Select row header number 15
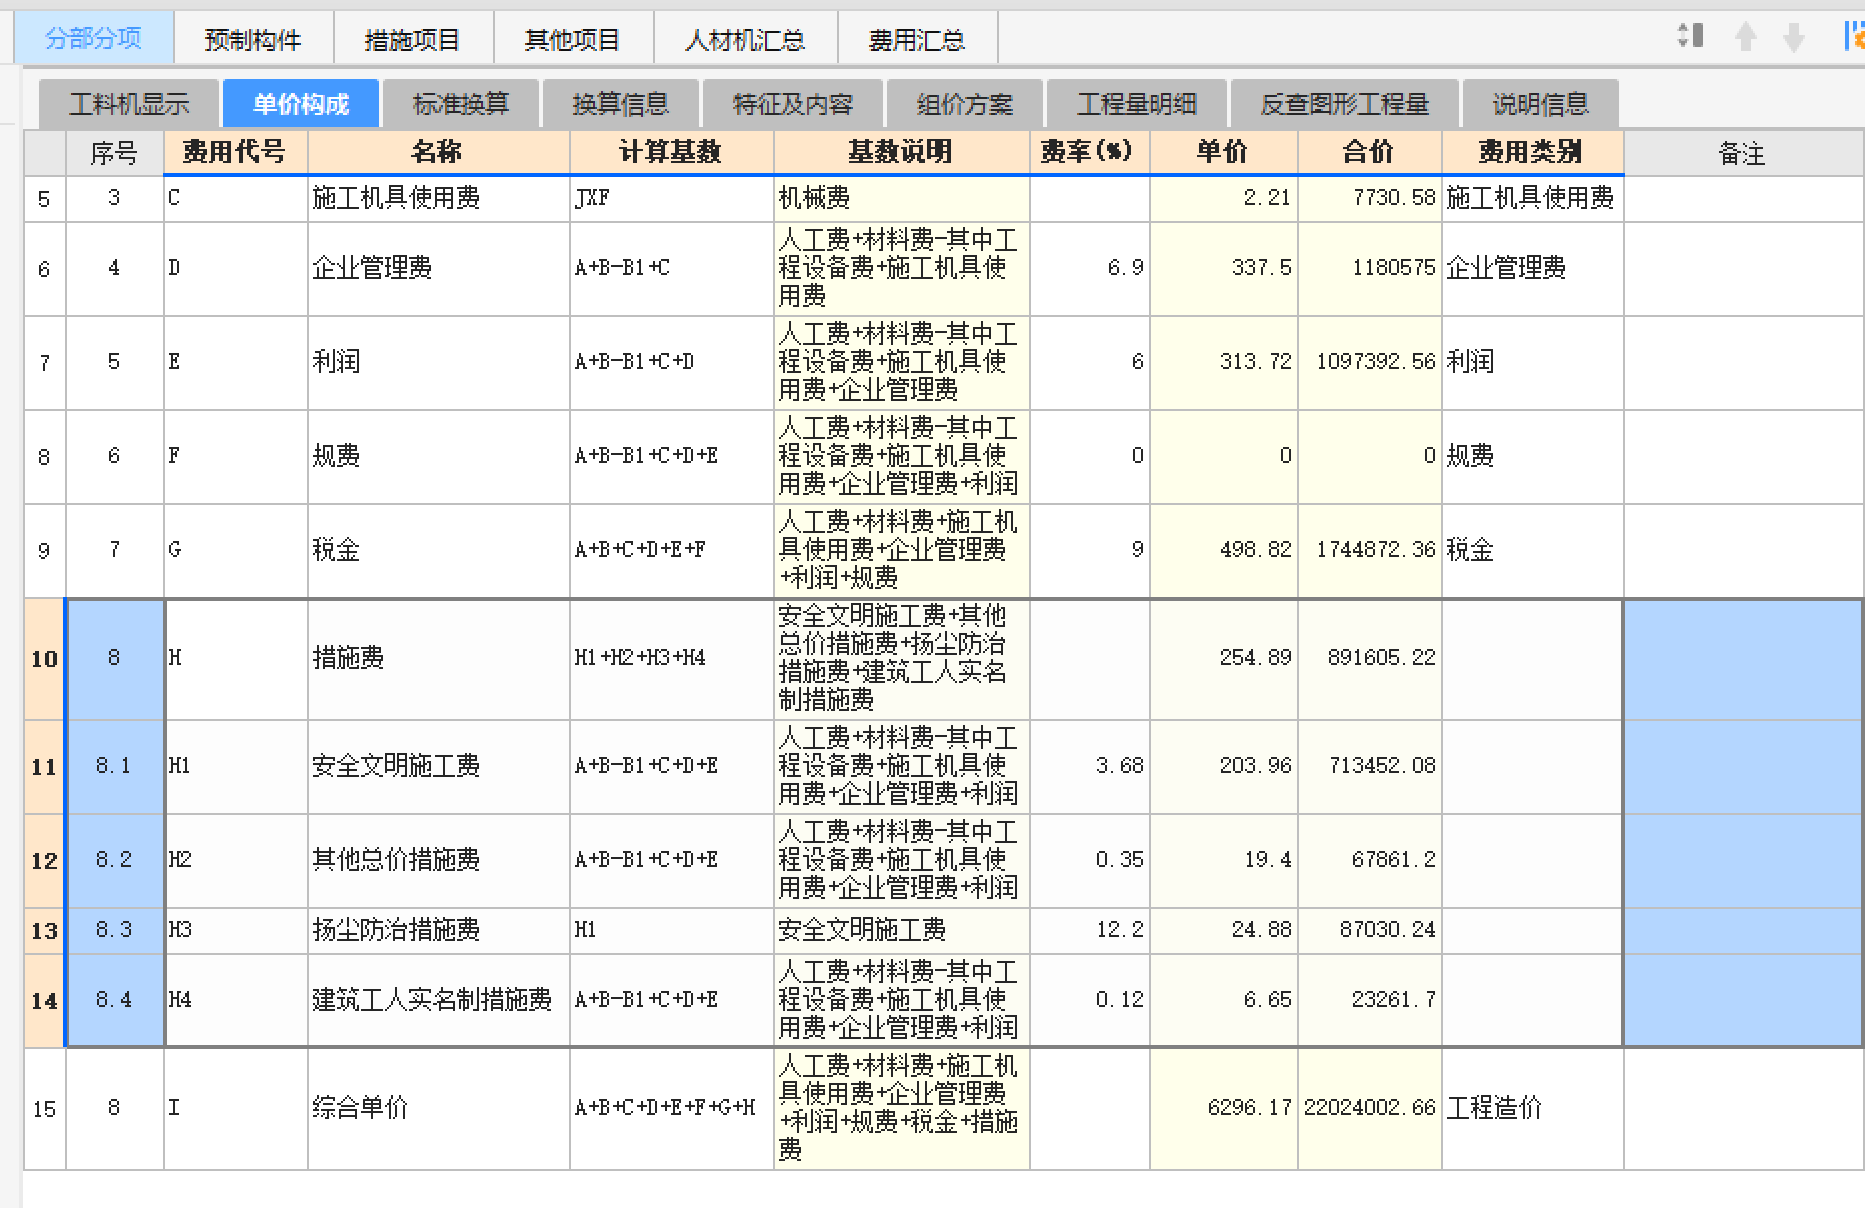This screenshot has height=1208, width=1865. point(44,1109)
